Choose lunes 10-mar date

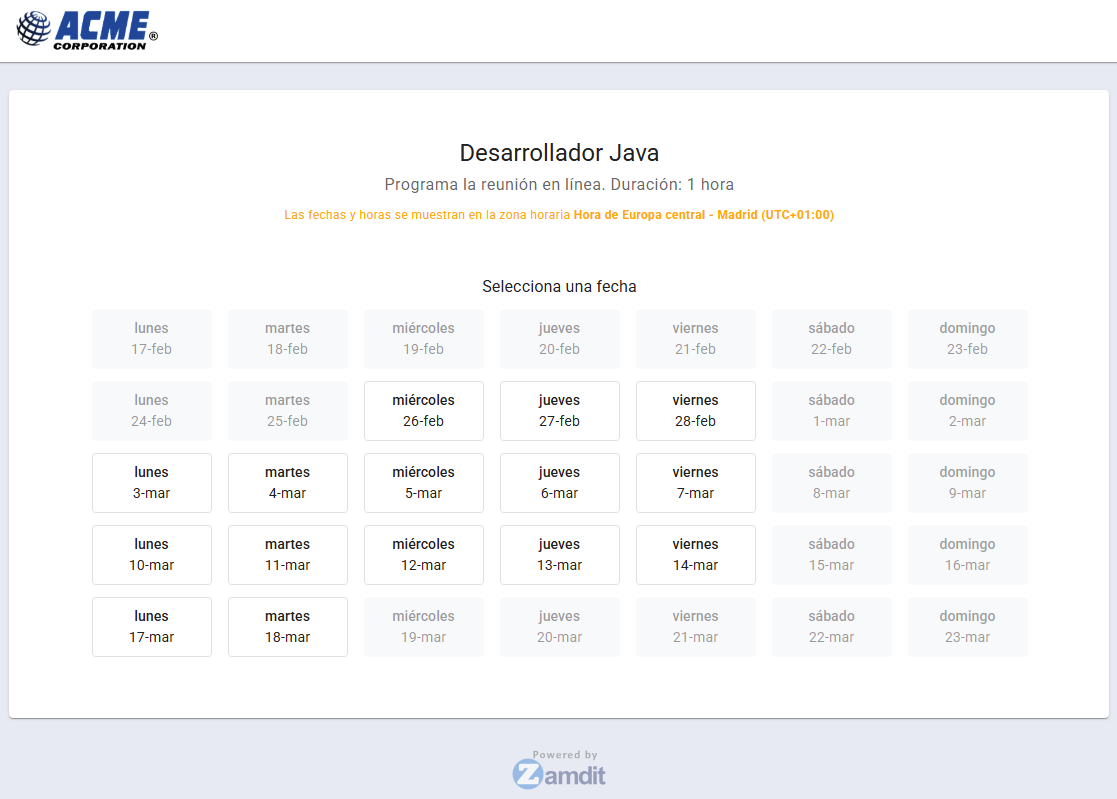[152, 555]
